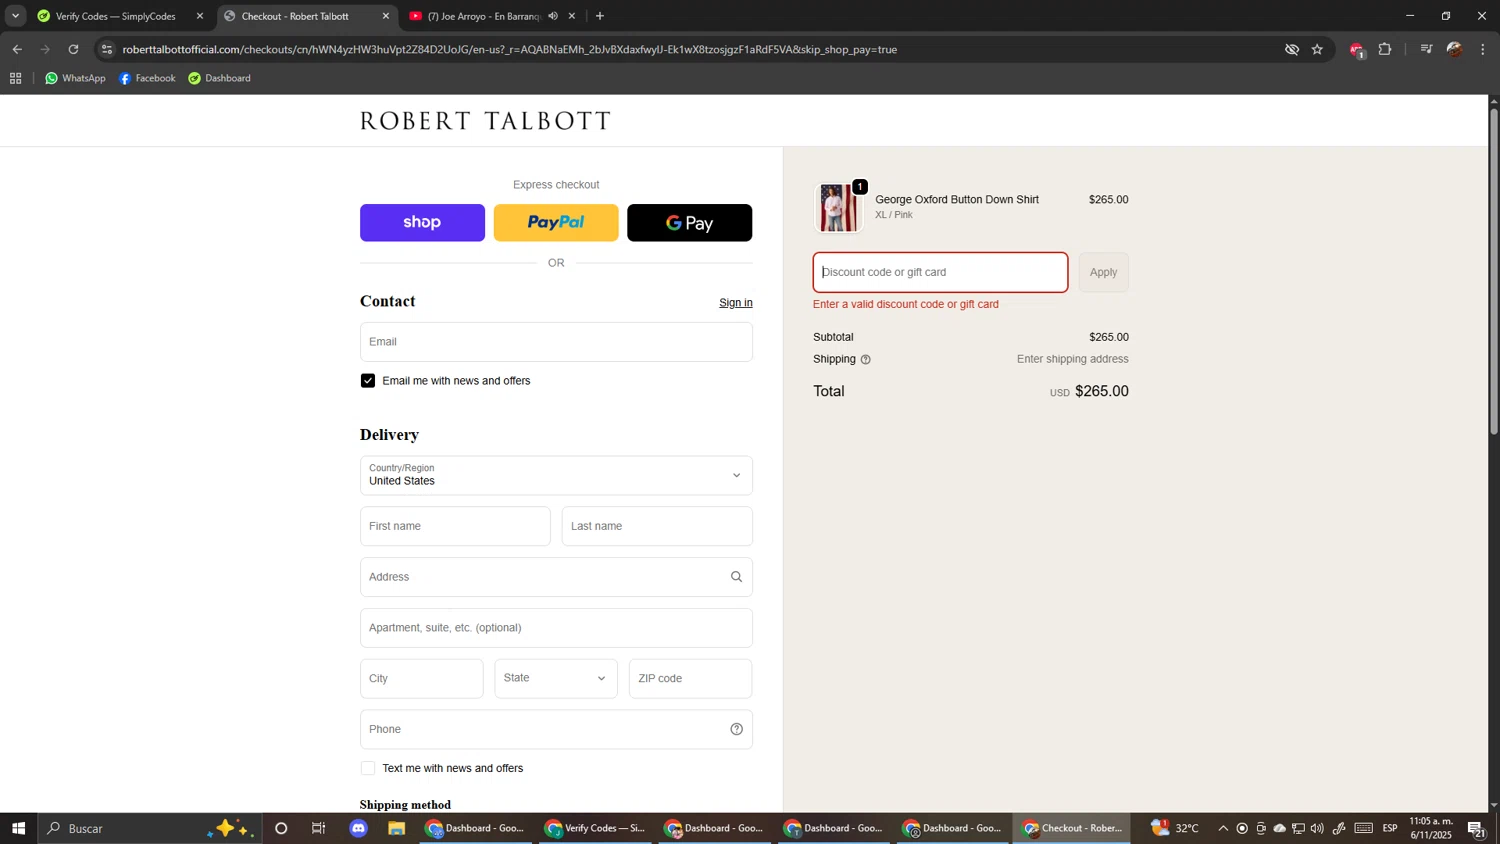Open the apps grid in bookmarks bar
The width and height of the screenshot is (1500, 844).
click(x=15, y=78)
